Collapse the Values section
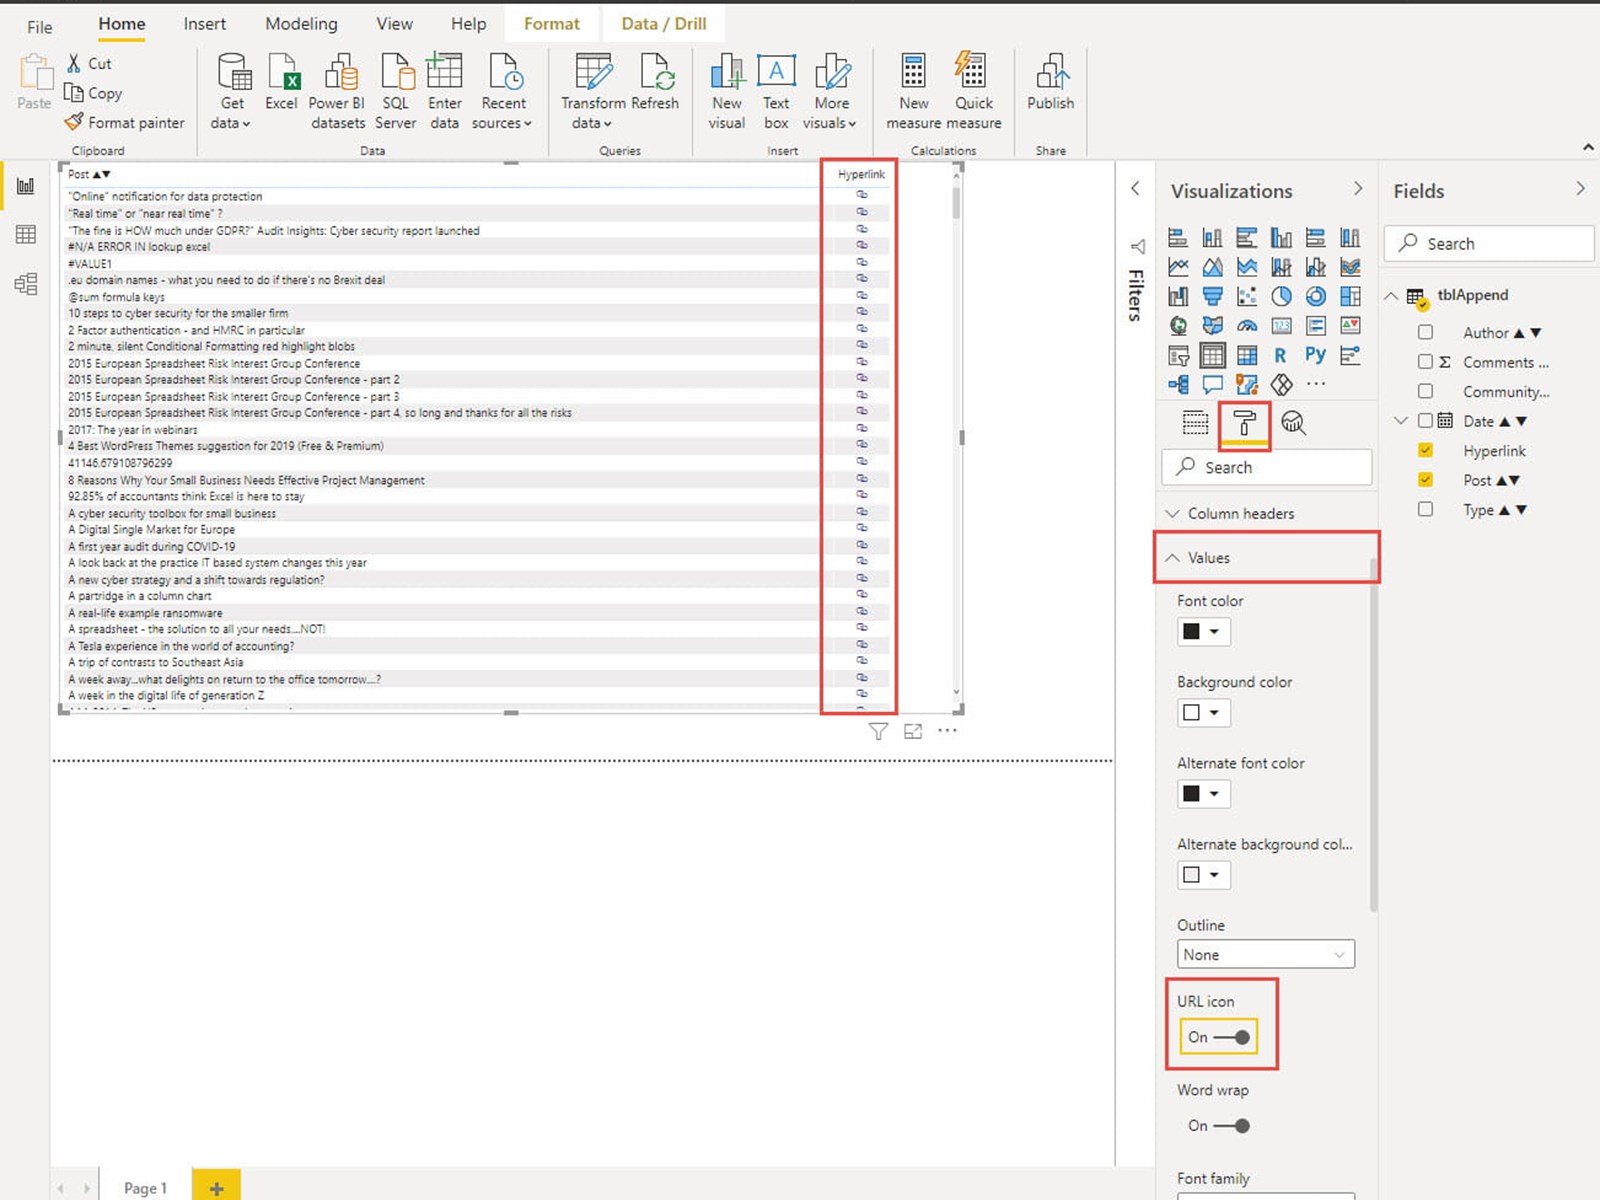 (1208, 558)
